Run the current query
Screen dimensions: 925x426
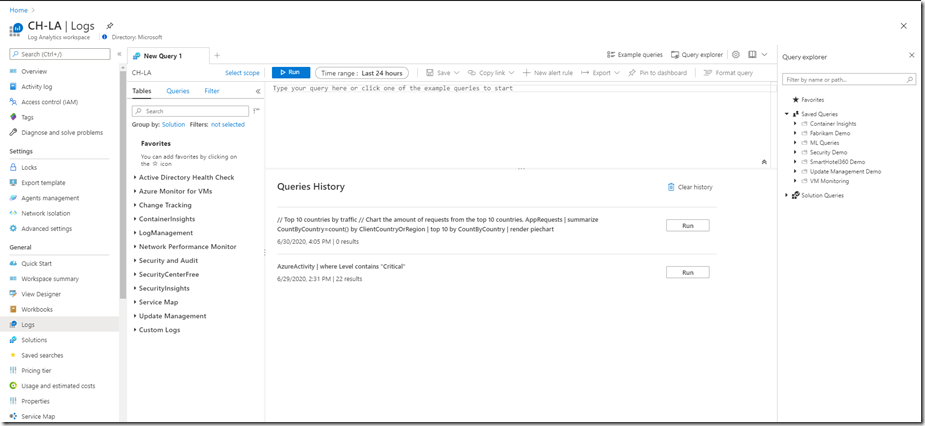click(x=291, y=73)
